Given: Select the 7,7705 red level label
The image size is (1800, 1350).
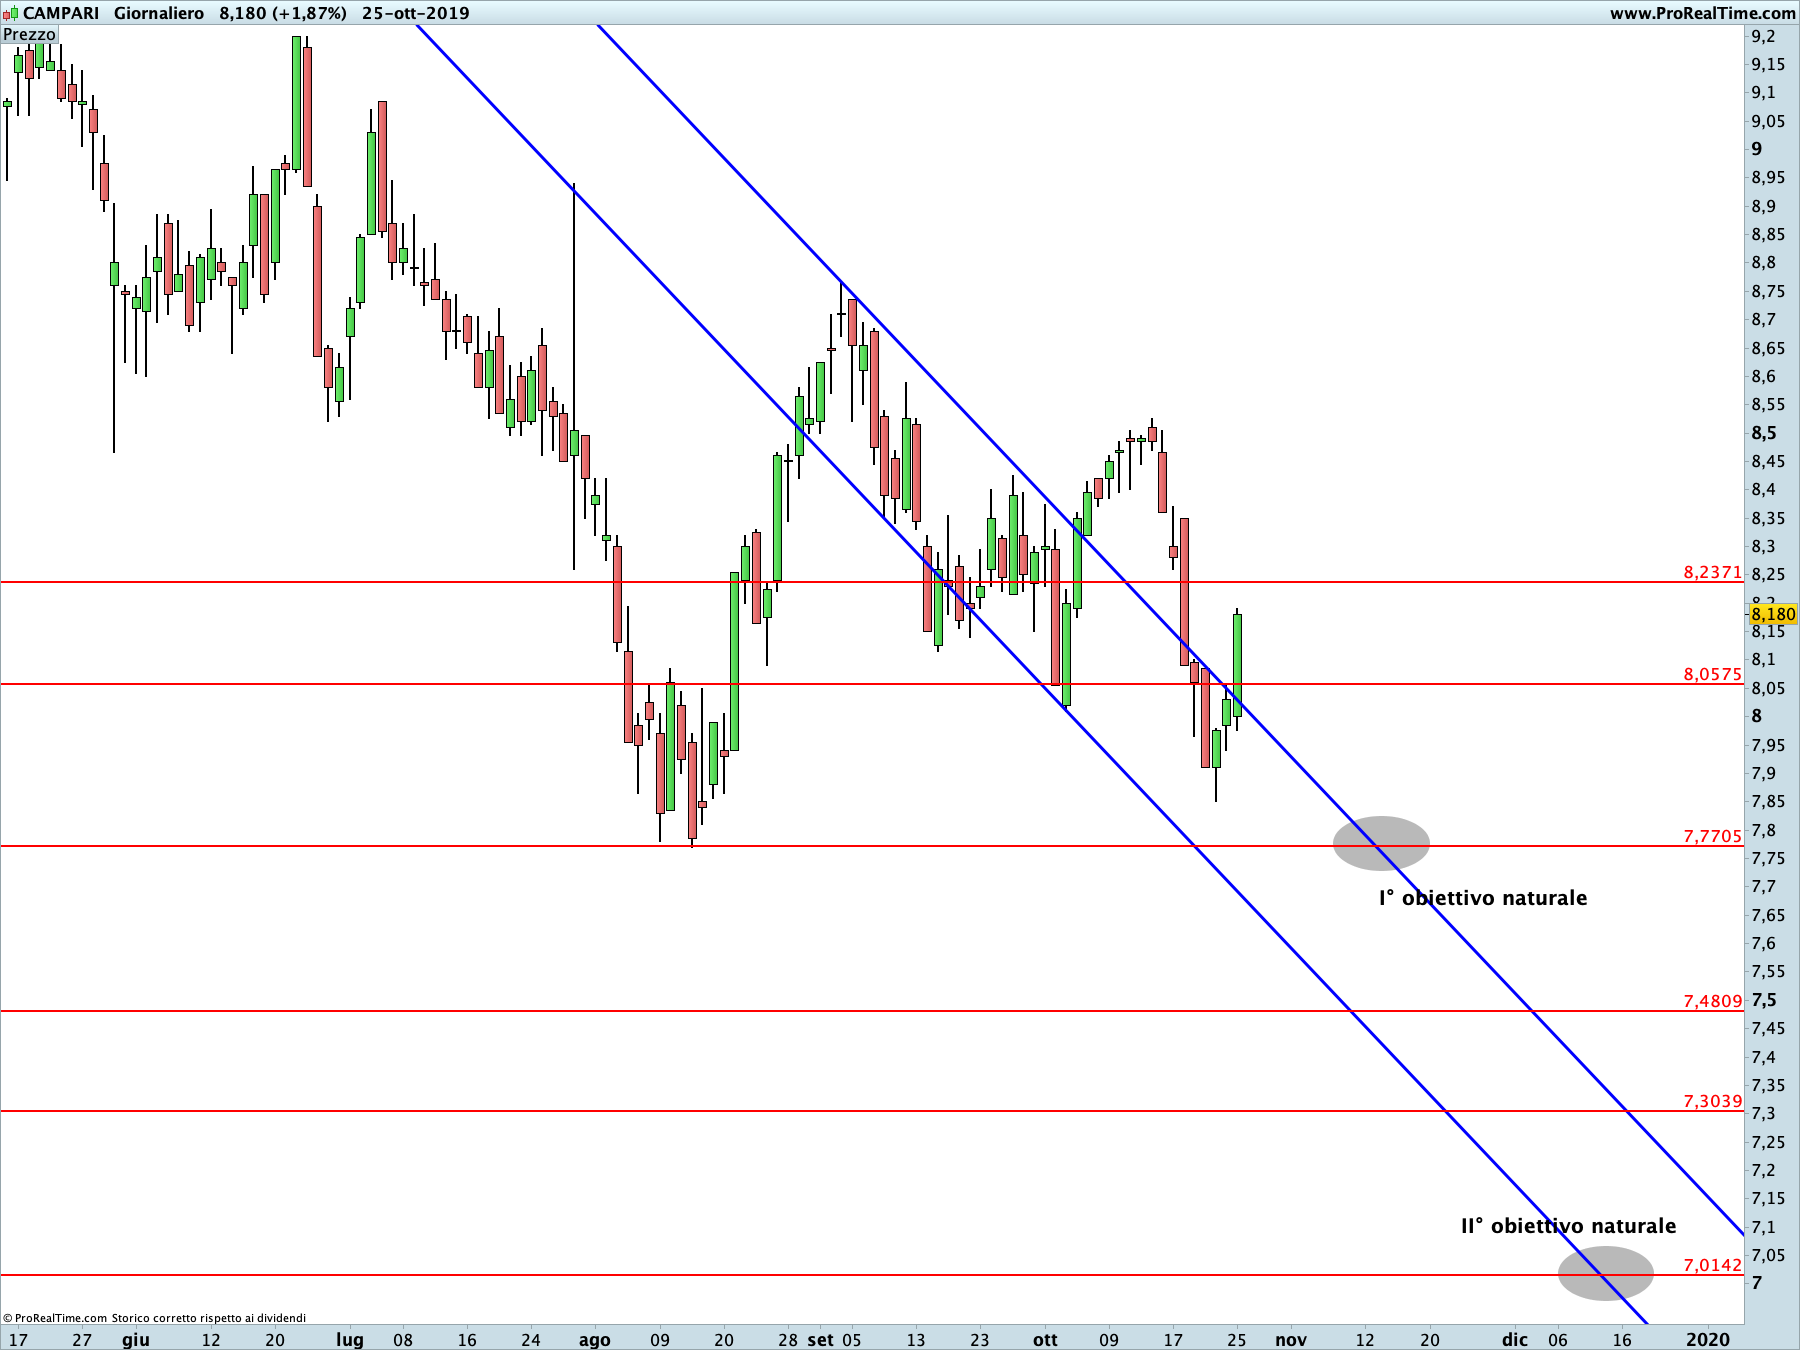Looking at the screenshot, I should pos(1712,836).
